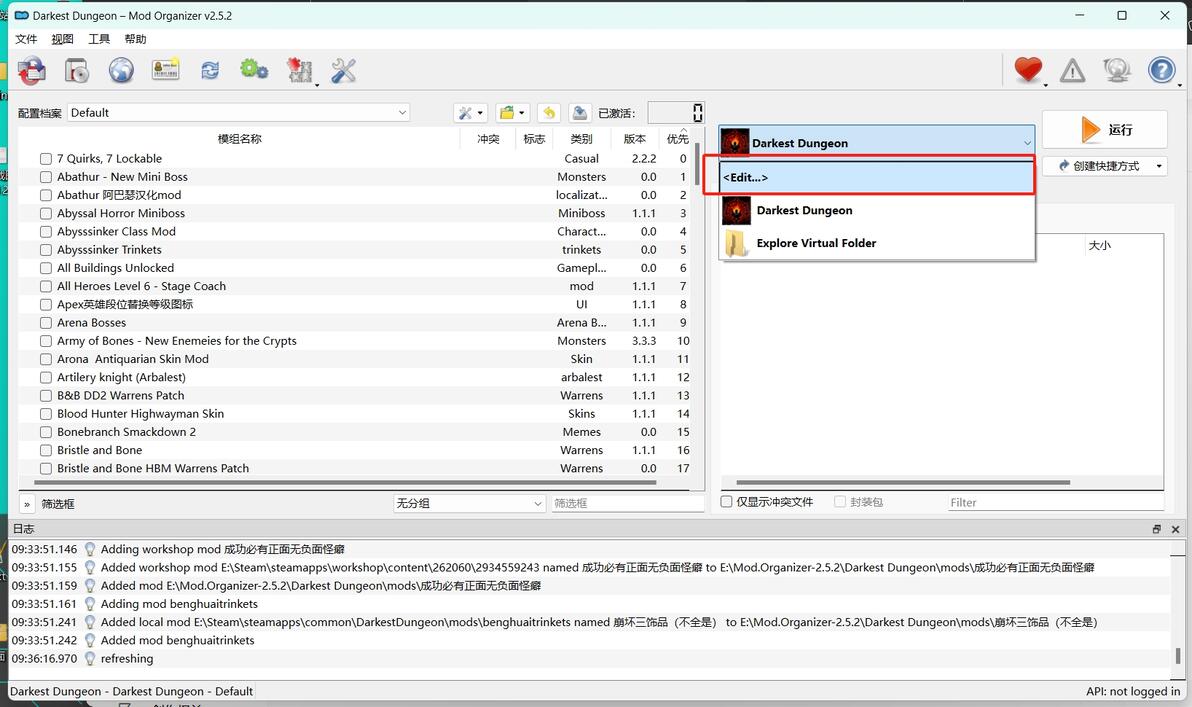Click the Change Game instance toolbar icon

pos(32,71)
